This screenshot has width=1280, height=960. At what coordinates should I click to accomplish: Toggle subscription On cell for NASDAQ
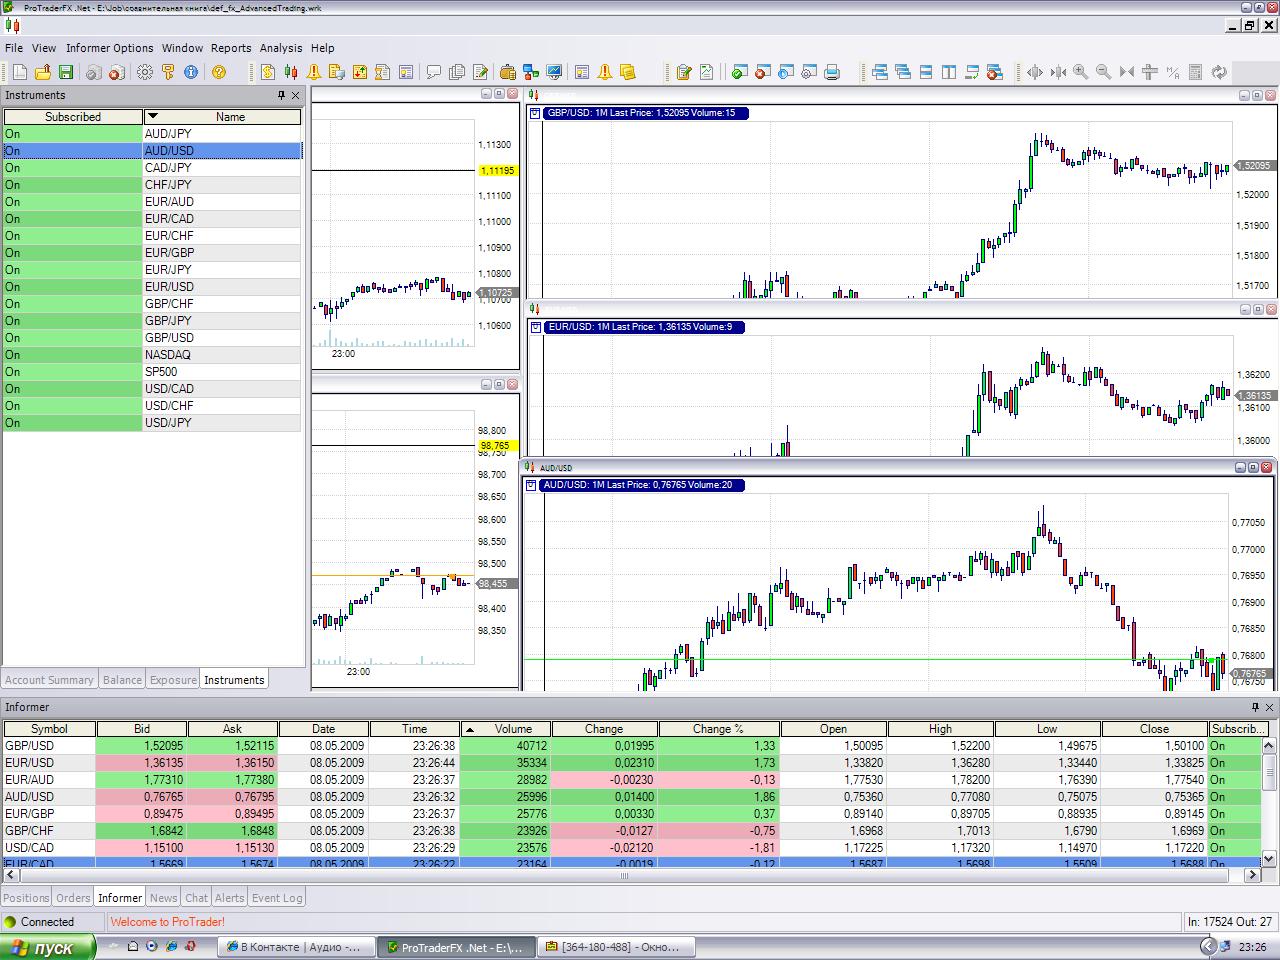pyautogui.click(x=73, y=355)
